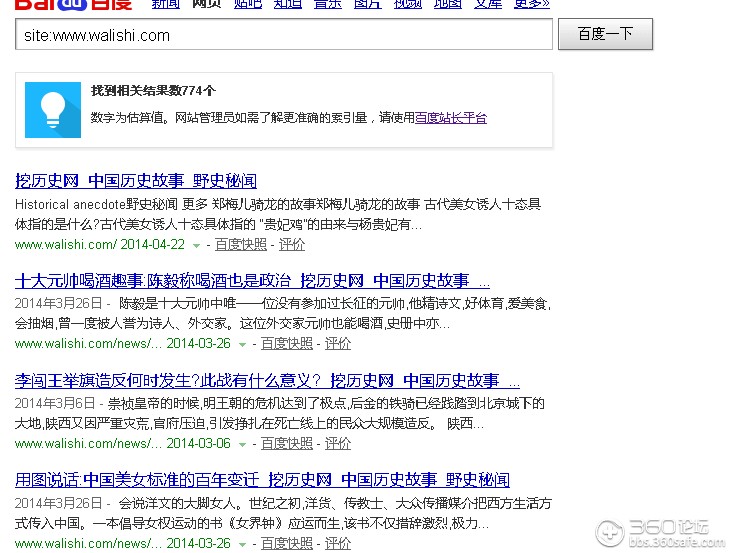Expand the arrow under 十大元帅喝酒趣事 result
The width and height of the screenshot is (731, 553).
click(x=243, y=344)
